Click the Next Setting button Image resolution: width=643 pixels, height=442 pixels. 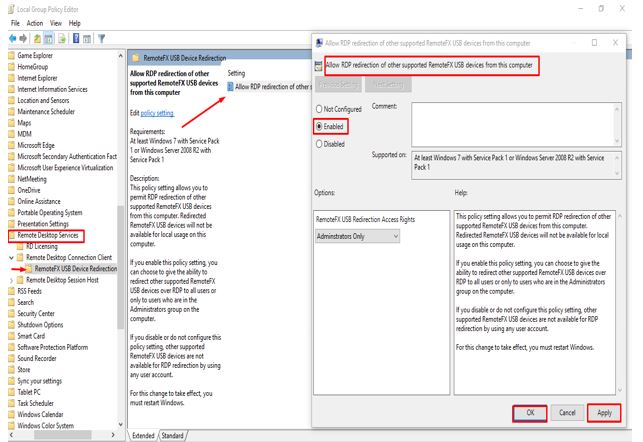[x=388, y=84]
